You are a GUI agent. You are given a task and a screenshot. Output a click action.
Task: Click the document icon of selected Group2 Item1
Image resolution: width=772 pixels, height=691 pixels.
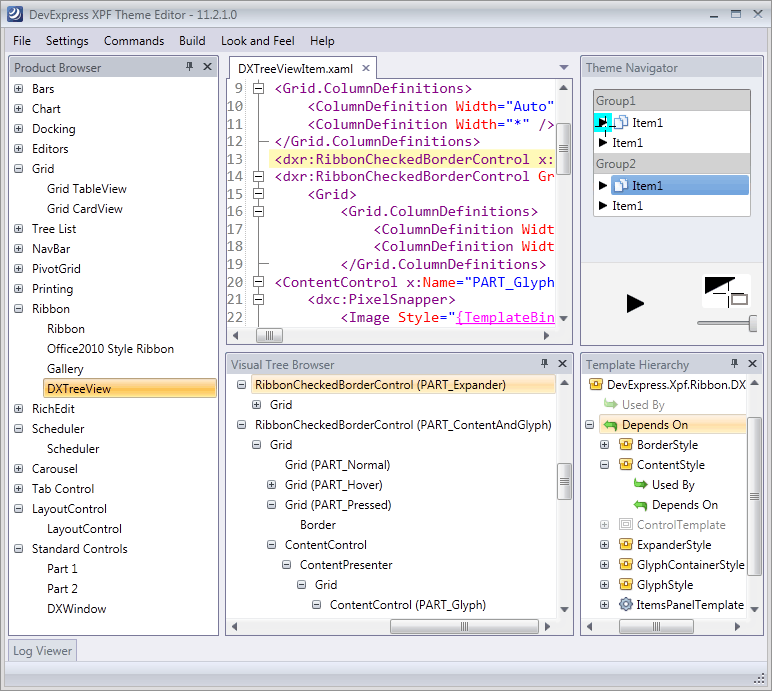pyautogui.click(x=621, y=185)
